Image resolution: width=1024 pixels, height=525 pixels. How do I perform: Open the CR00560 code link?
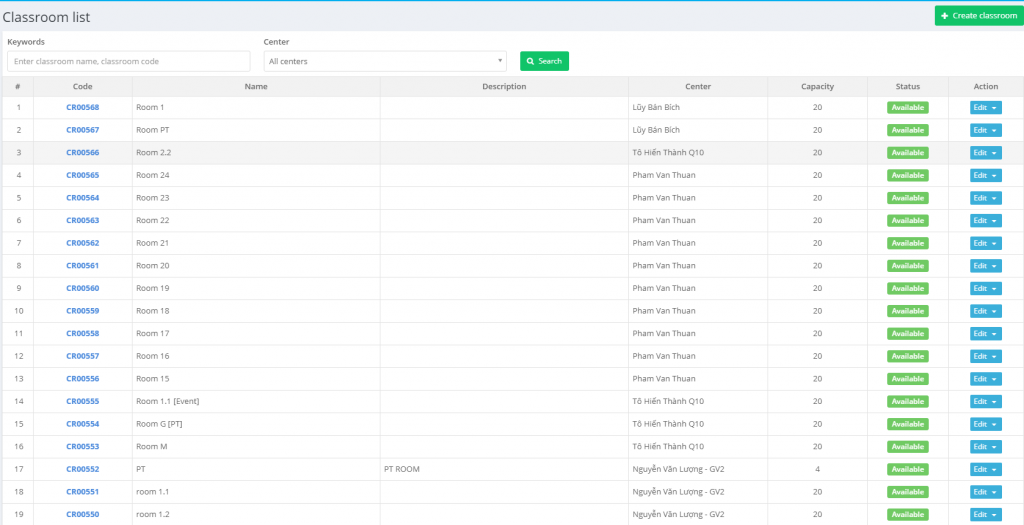pyautogui.click(x=82, y=288)
